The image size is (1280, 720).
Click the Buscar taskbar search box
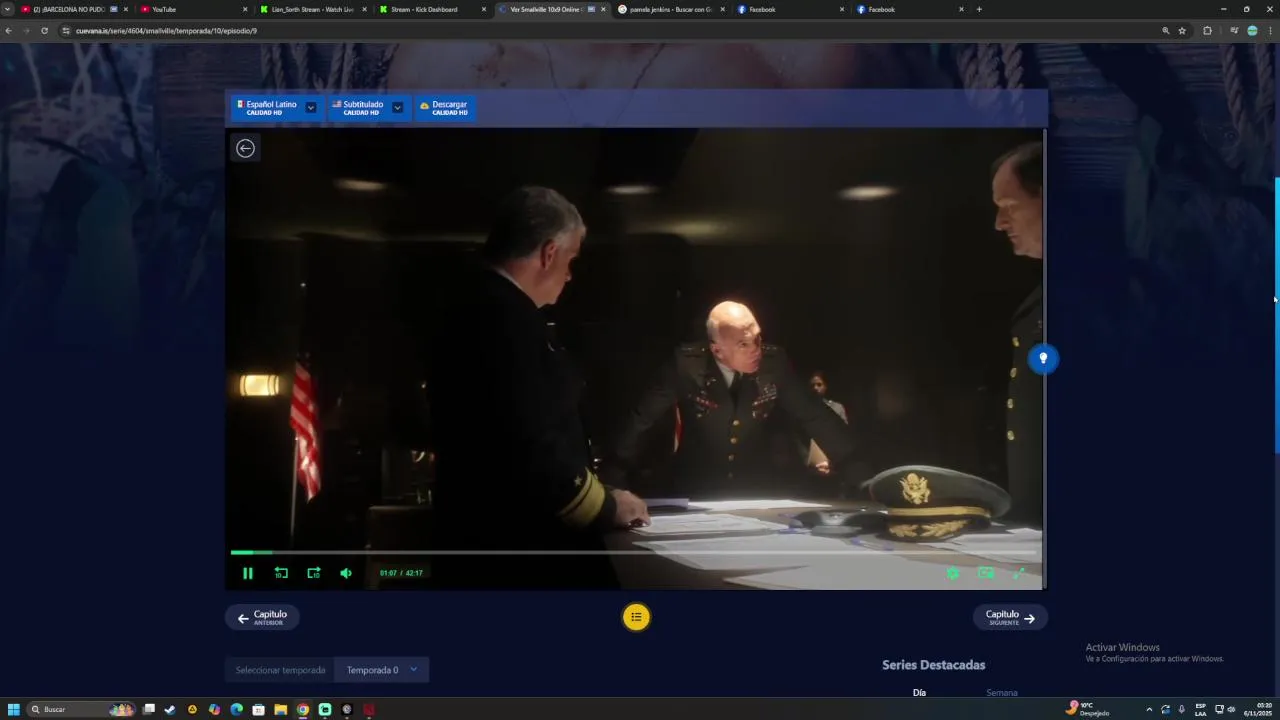point(80,710)
